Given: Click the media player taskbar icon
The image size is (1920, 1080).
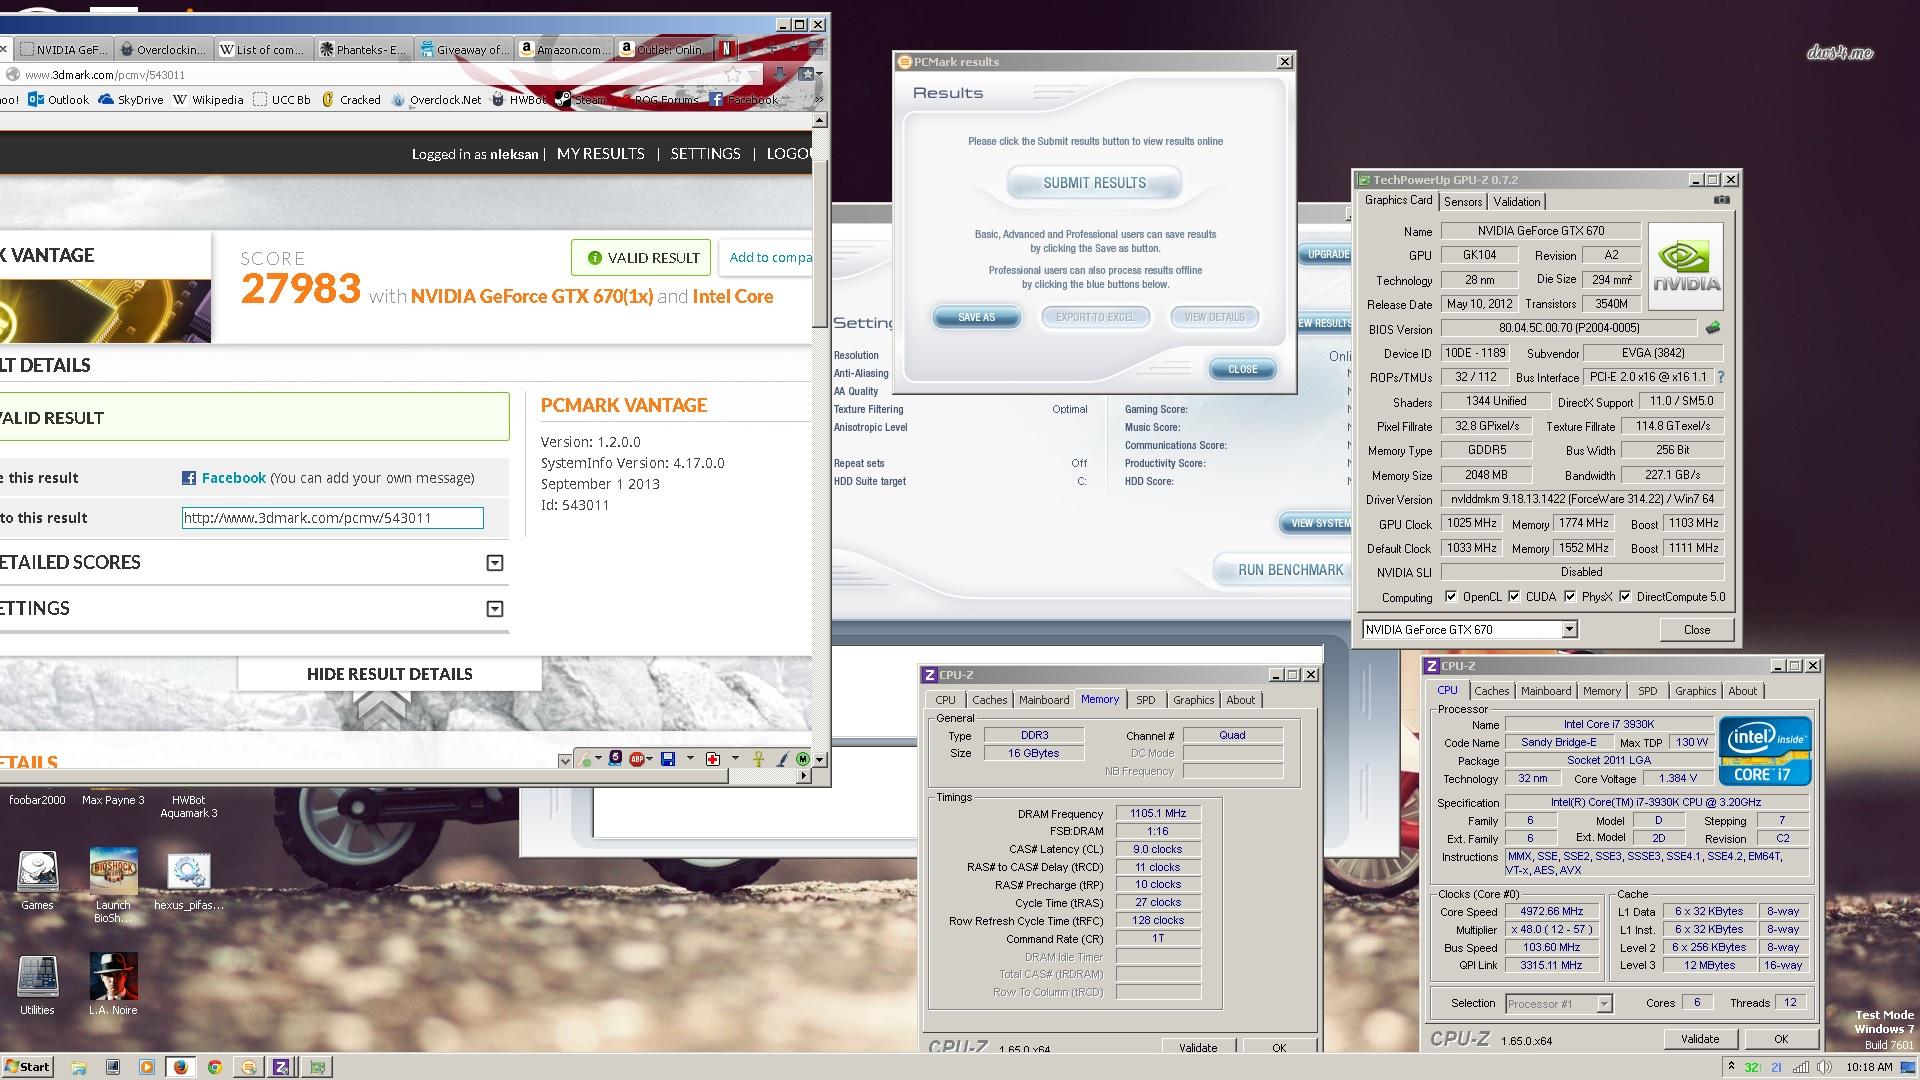Looking at the screenshot, I should [x=146, y=1067].
